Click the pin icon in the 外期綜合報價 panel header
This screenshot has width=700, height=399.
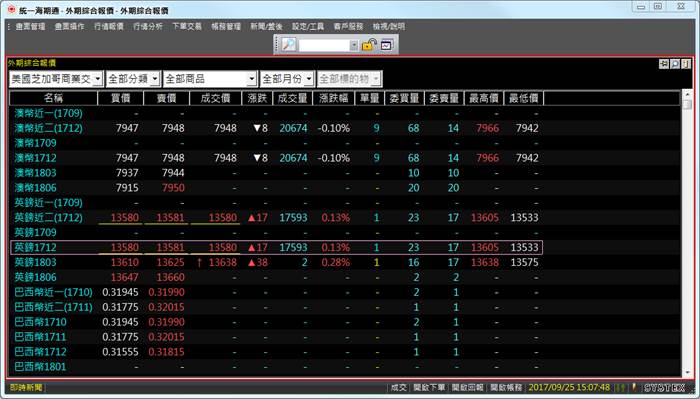[664, 64]
